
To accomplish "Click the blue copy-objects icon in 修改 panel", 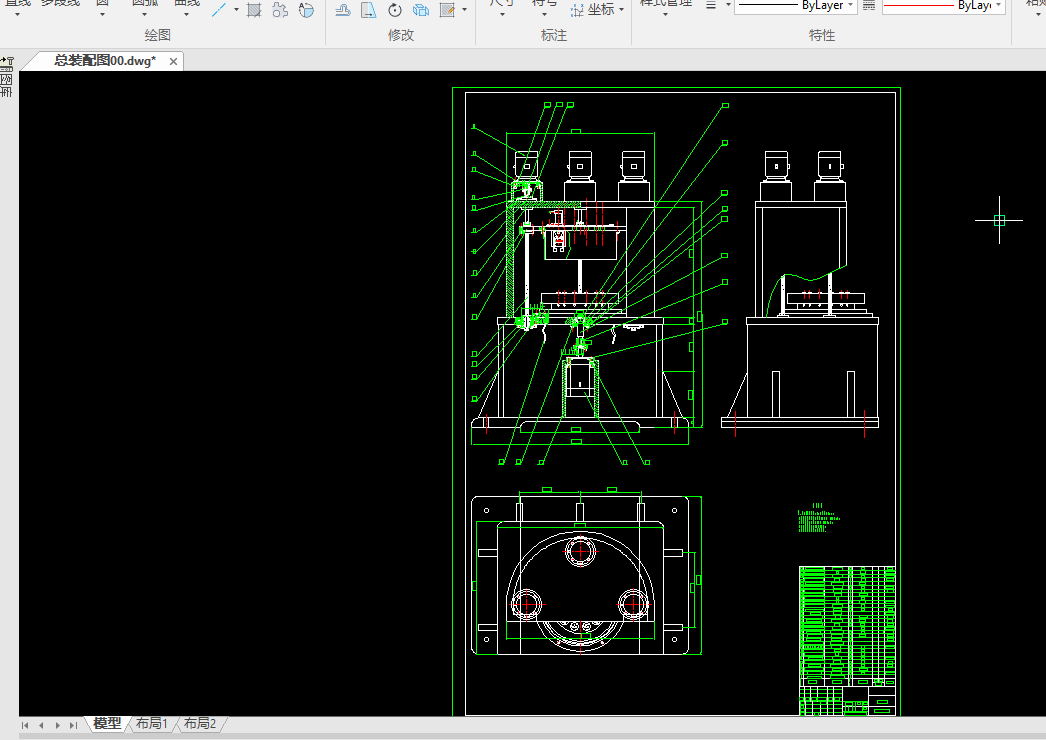I will pyautogui.click(x=421, y=10).
